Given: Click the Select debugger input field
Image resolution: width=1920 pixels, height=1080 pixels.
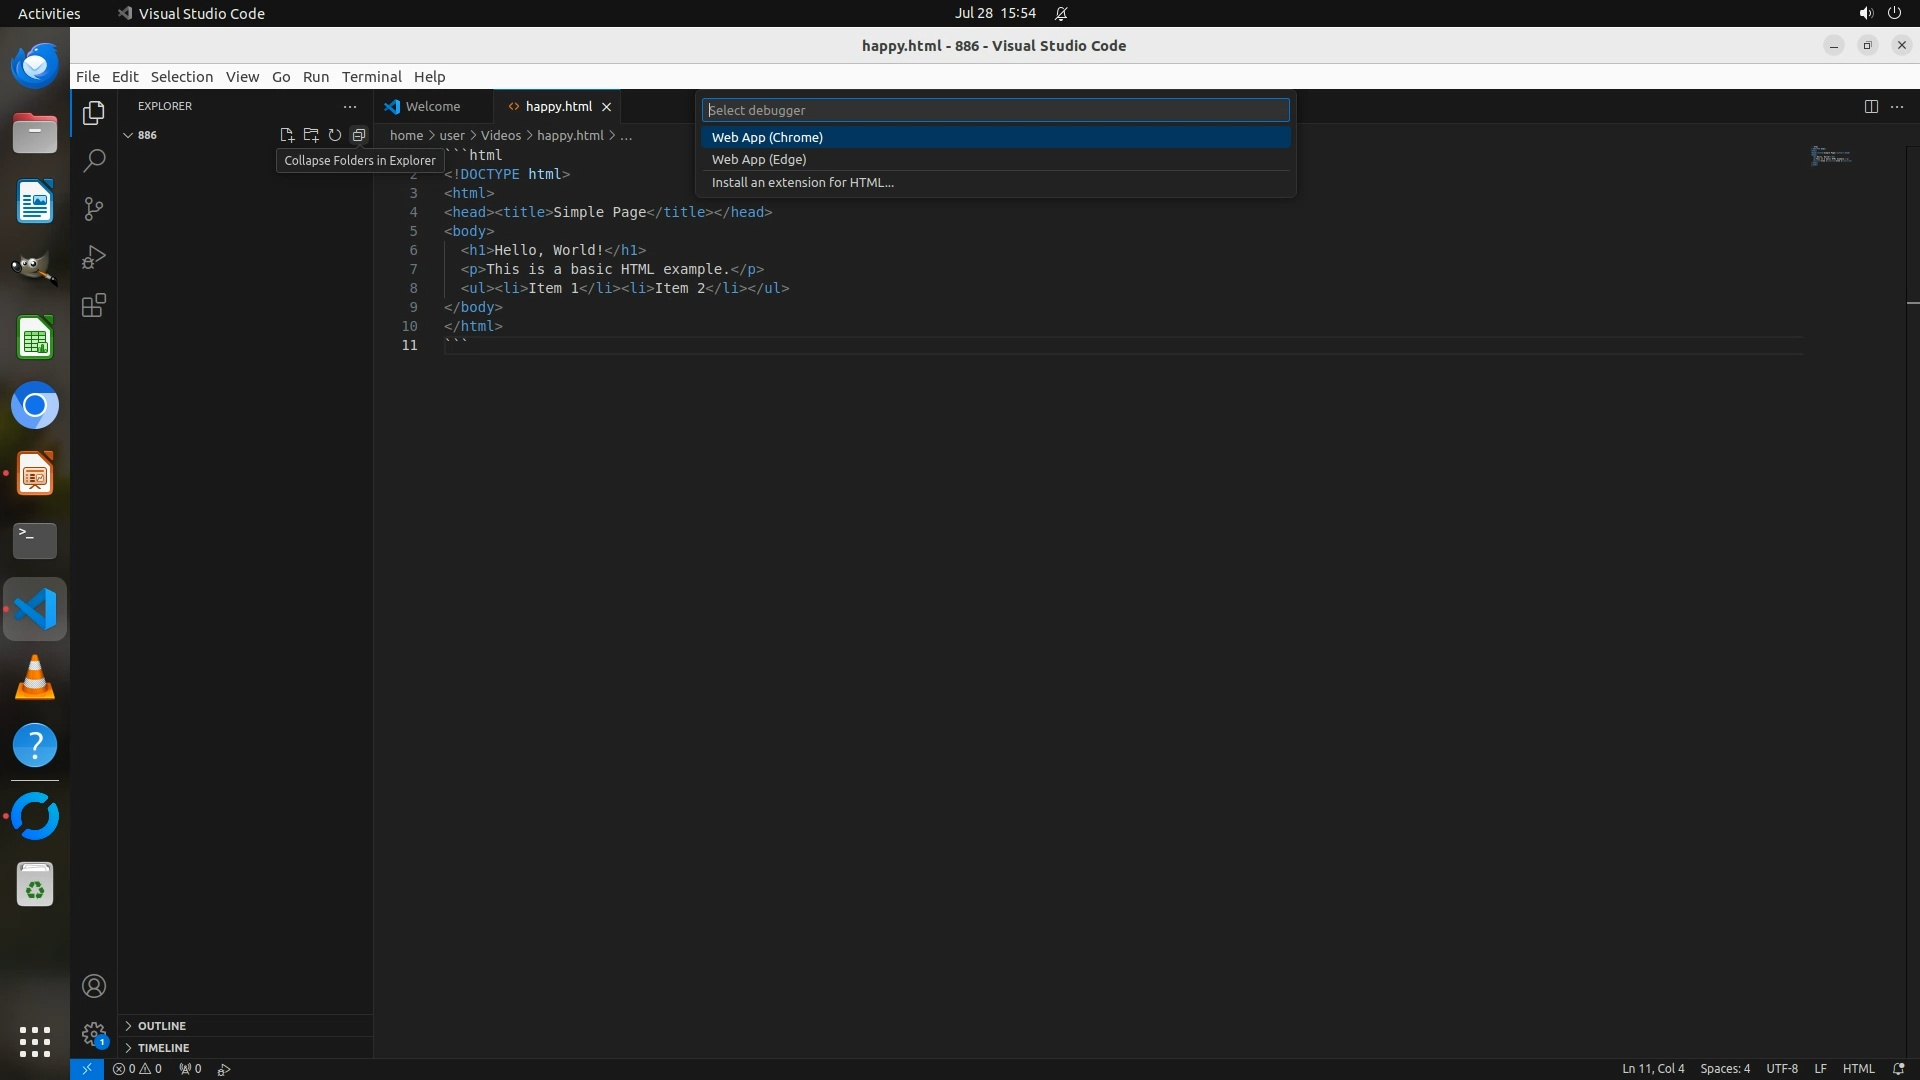Looking at the screenshot, I should pos(995,110).
